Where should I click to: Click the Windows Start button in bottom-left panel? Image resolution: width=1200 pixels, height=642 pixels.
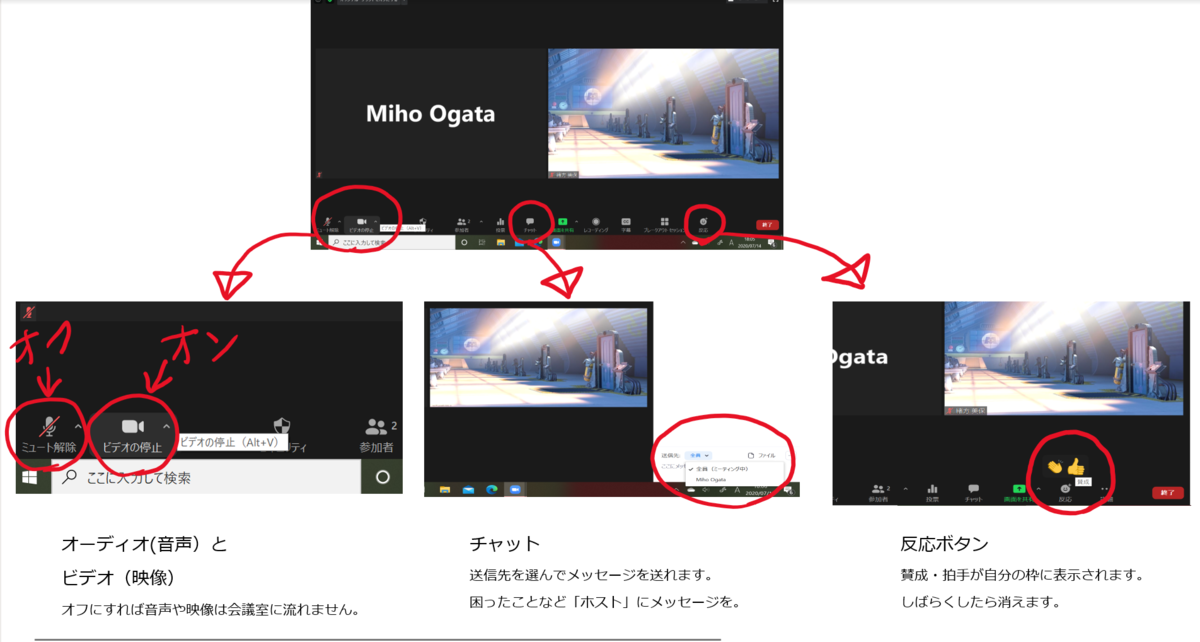click(x=30, y=478)
